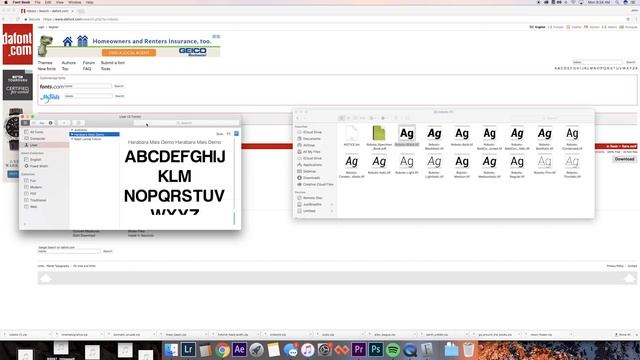The image size is (640, 360).
Task: Click Submit a font link
Action: [x=113, y=63]
